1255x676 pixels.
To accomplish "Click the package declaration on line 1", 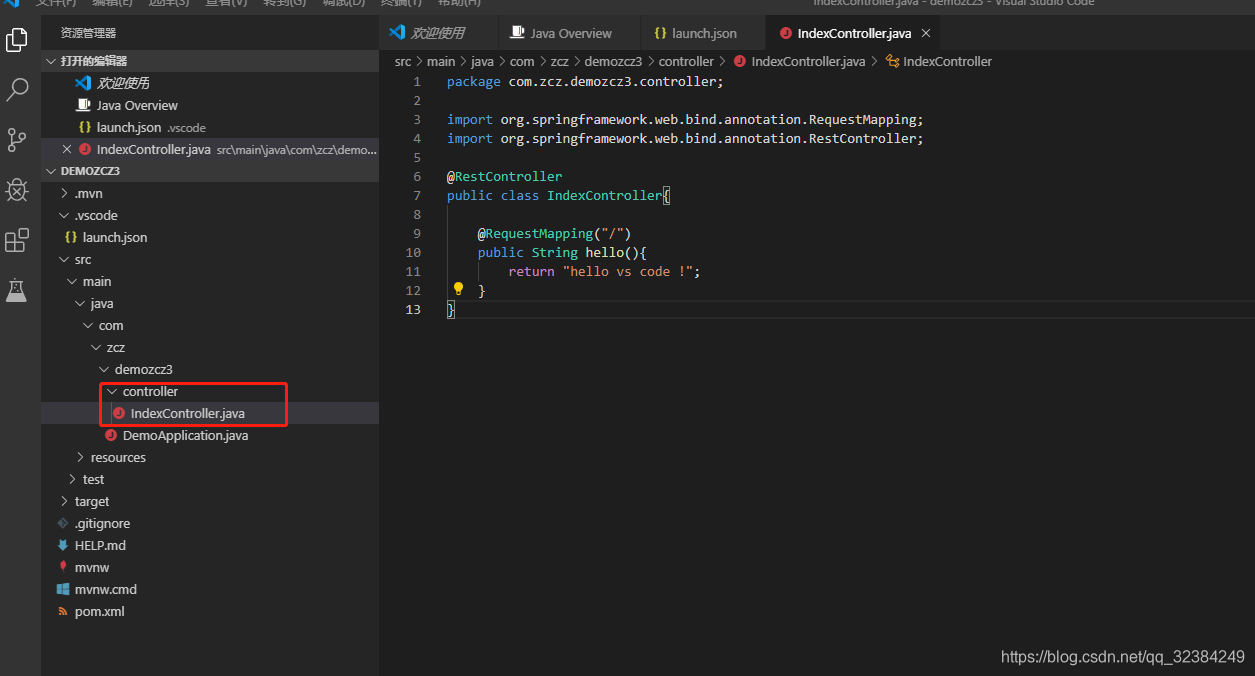I will tap(585, 81).
